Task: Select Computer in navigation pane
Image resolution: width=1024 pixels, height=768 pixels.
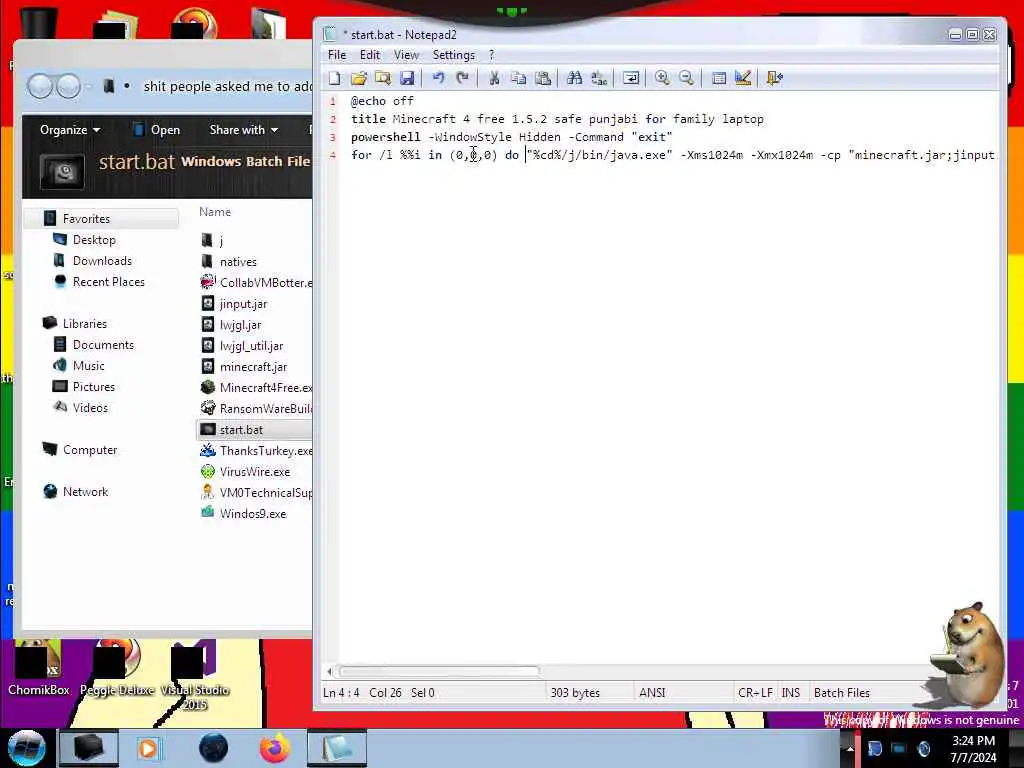Action: pos(89,449)
